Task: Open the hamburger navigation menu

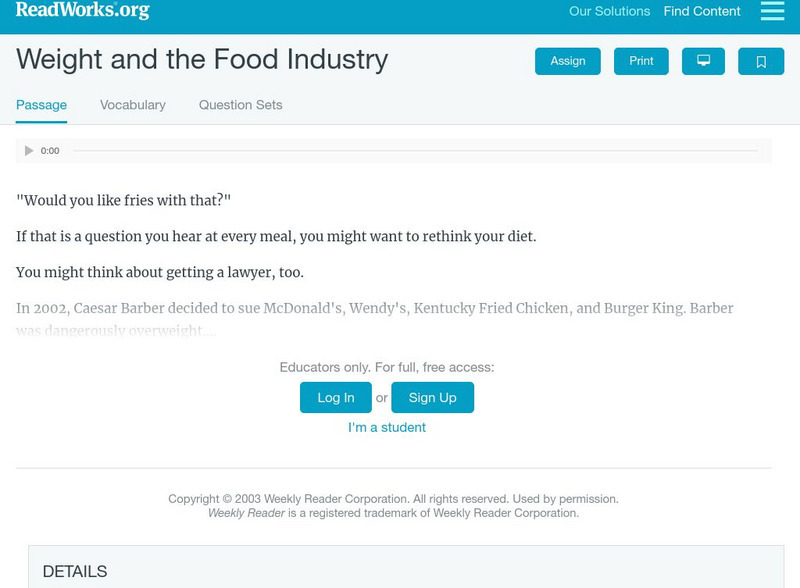Action: point(772,11)
